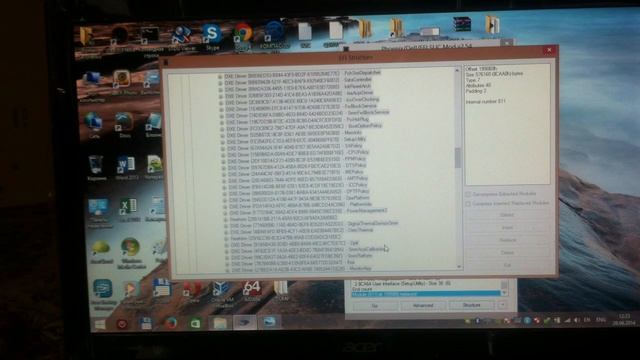640x360 pixels.
Task: Select highlighted Module row in Phoenix Tool log
Action: [x=426, y=294]
